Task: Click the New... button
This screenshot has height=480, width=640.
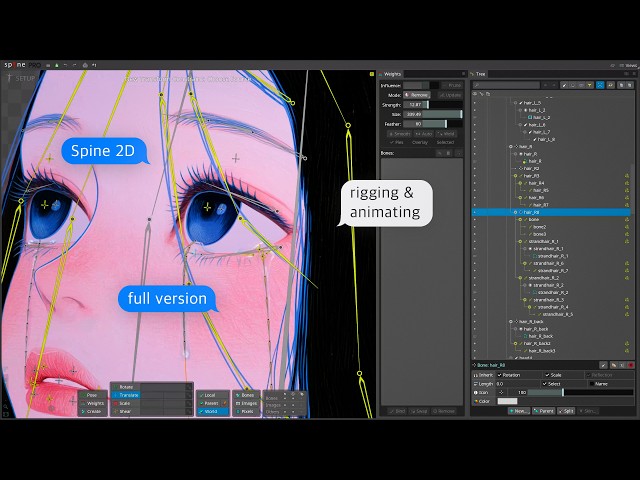Action: coord(519,411)
